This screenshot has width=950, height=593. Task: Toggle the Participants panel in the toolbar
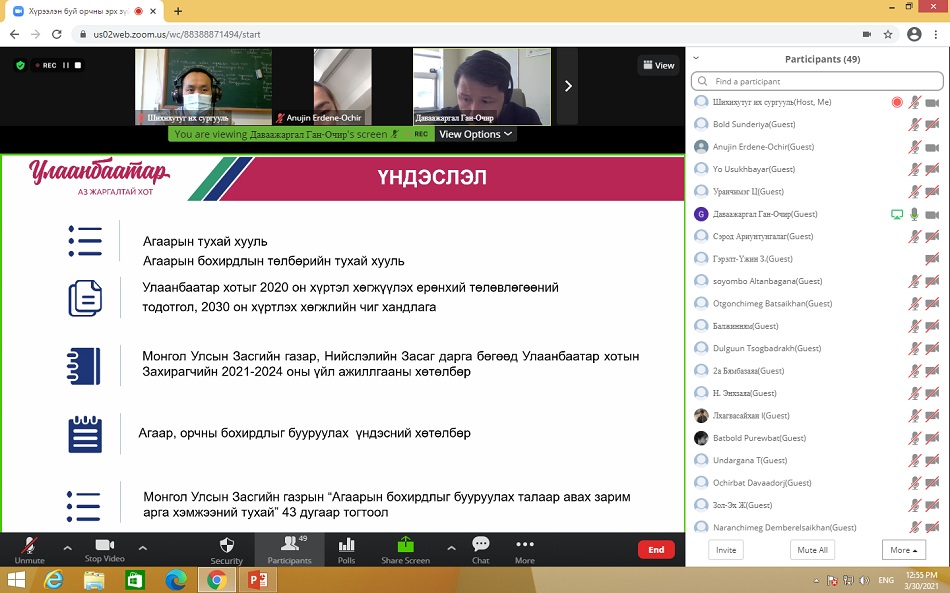(x=288, y=545)
